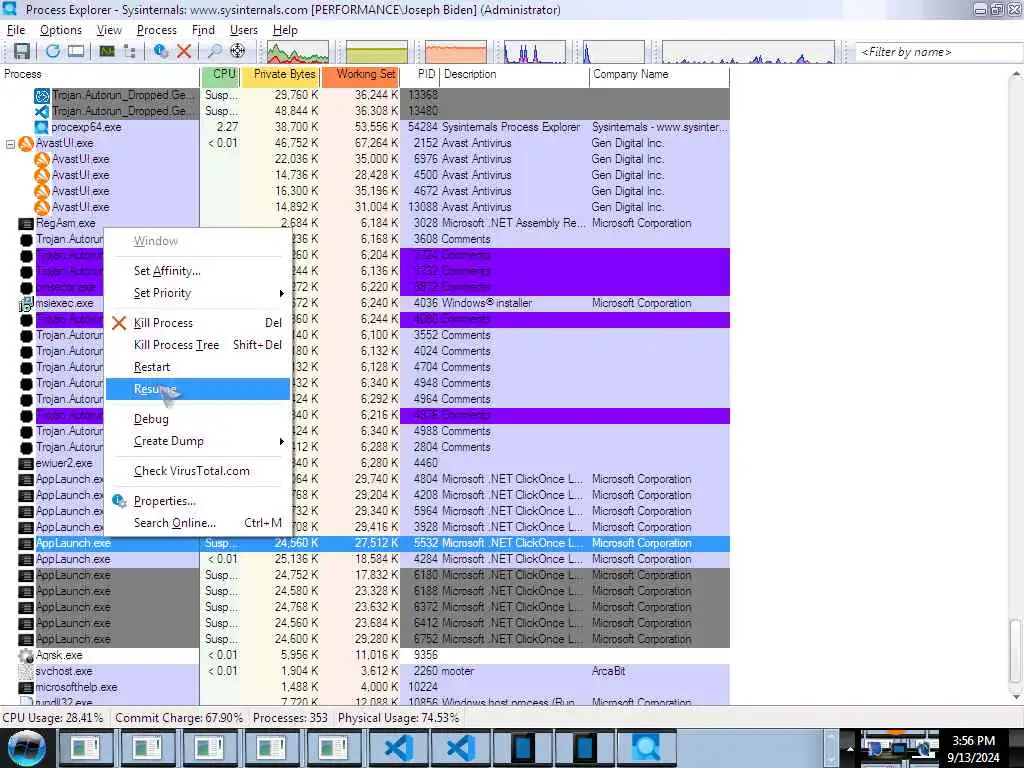This screenshot has height=768, width=1024.
Task: Click the red X icon beside Kill Process
Action: point(119,323)
